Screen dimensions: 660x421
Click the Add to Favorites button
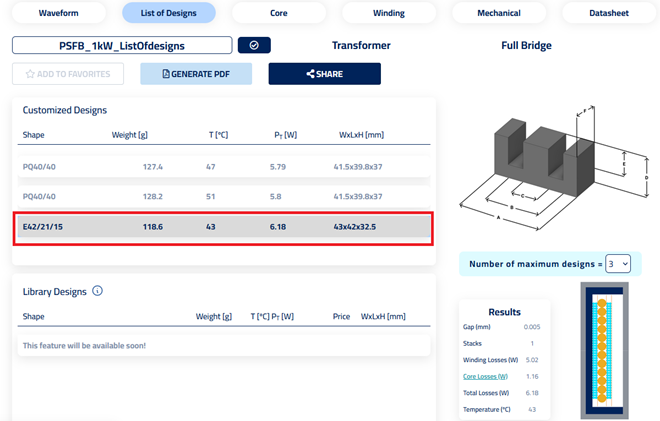click(x=68, y=74)
